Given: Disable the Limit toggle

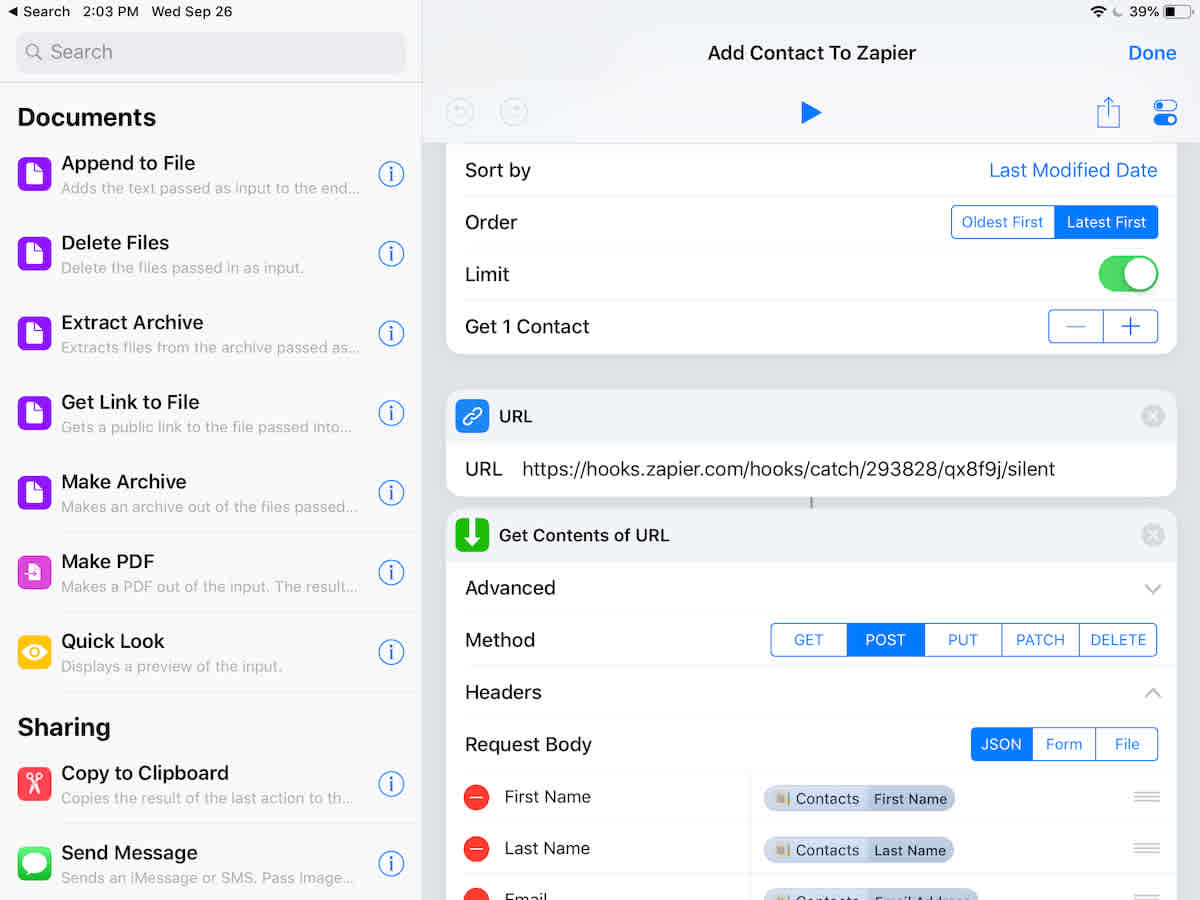Looking at the screenshot, I should (x=1128, y=274).
